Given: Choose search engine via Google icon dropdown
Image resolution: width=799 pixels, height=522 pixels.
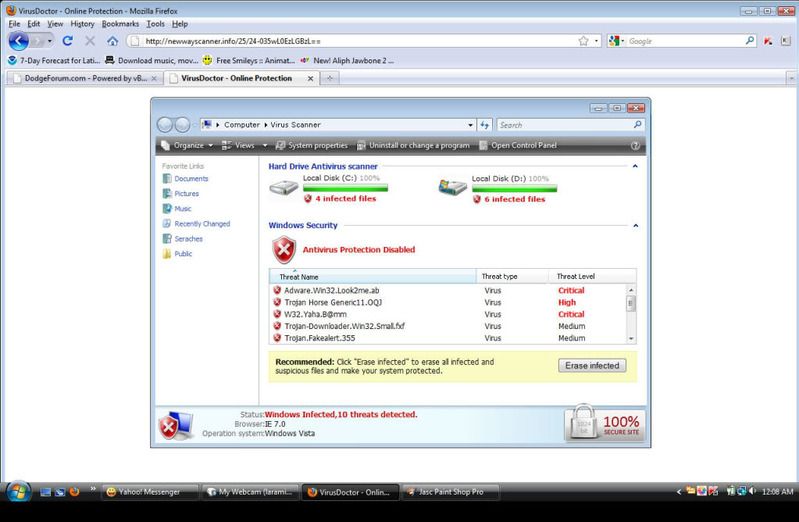Looking at the screenshot, I should click(616, 41).
